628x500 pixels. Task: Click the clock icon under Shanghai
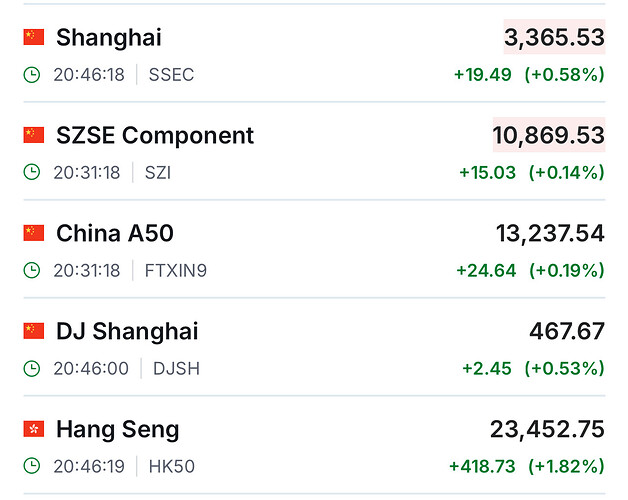(x=32, y=75)
